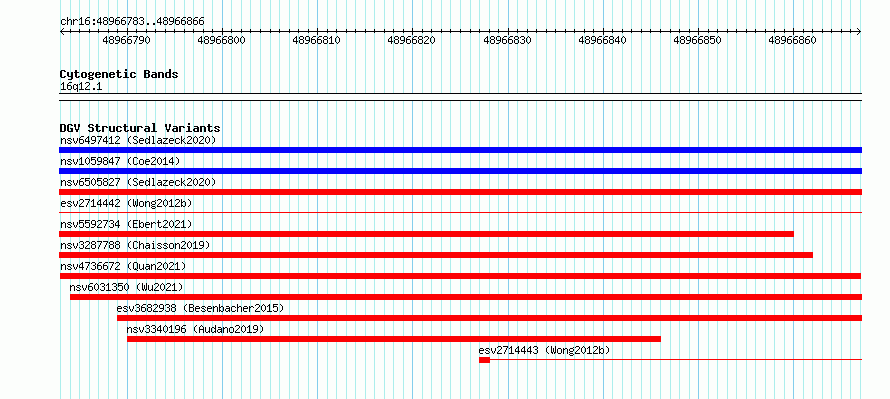
Task: Click the nsv4736672 (Quan2021) label
Action: click(123, 266)
